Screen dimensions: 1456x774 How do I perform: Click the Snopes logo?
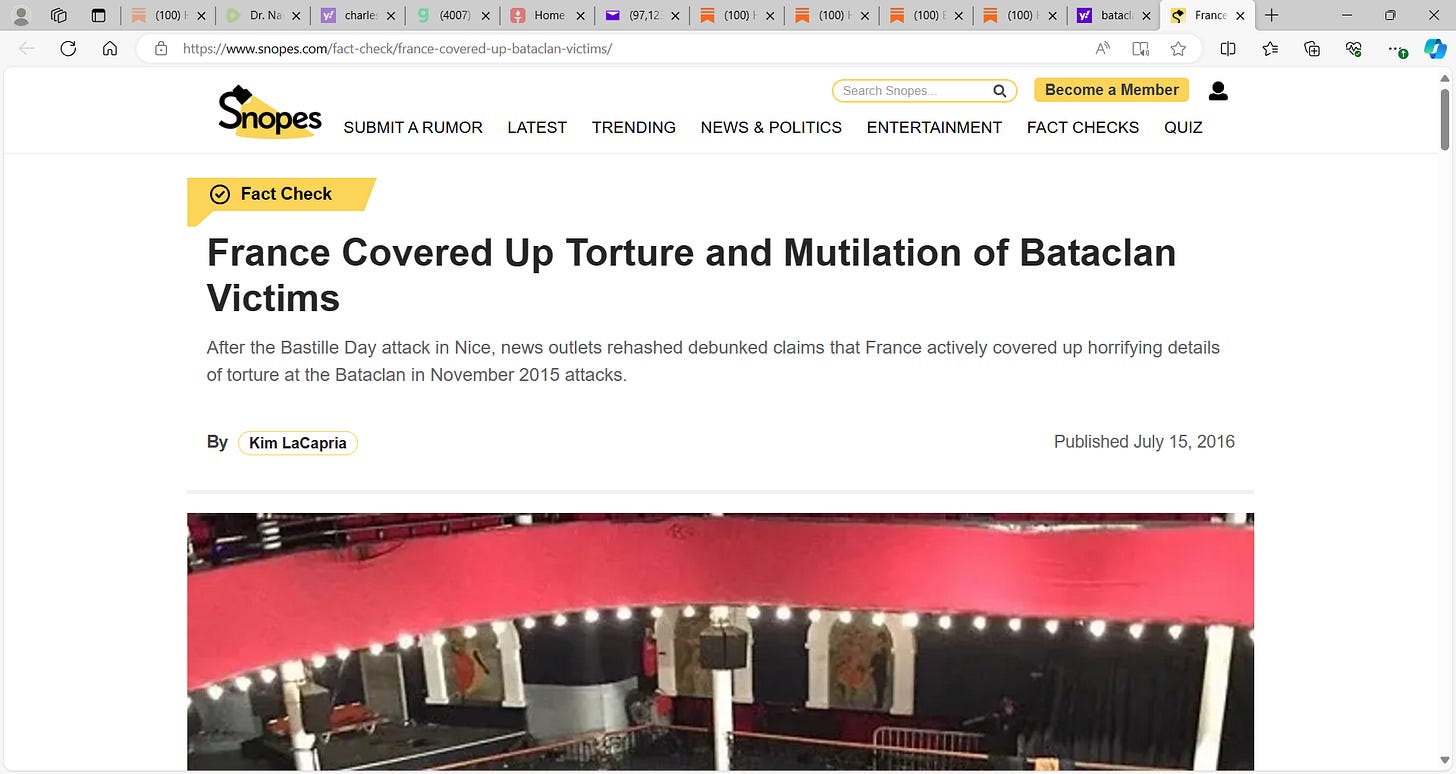(x=269, y=111)
